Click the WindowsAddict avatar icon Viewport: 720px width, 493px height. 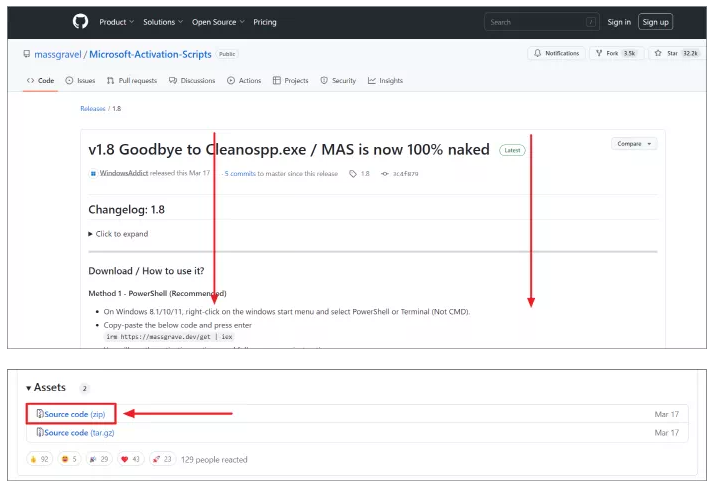click(x=93, y=174)
